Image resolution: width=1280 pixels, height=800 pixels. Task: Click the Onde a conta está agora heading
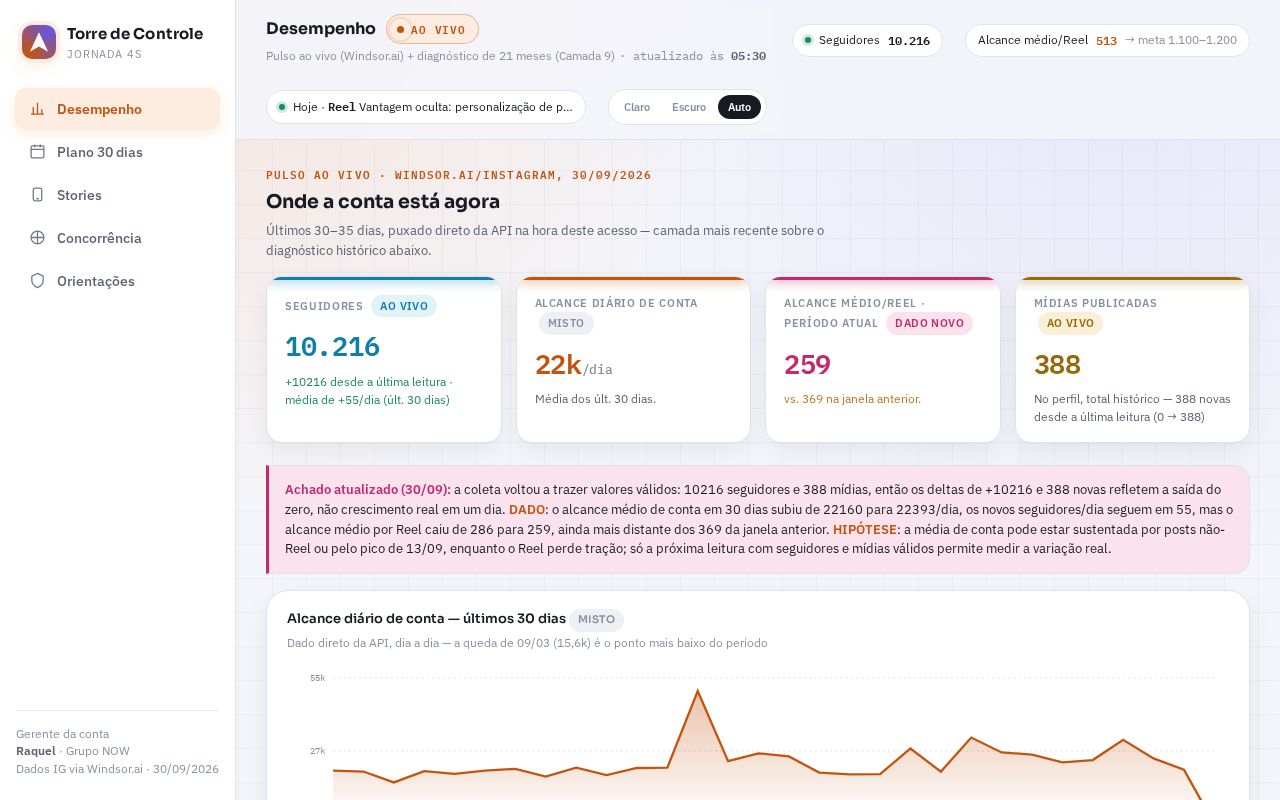tap(383, 201)
